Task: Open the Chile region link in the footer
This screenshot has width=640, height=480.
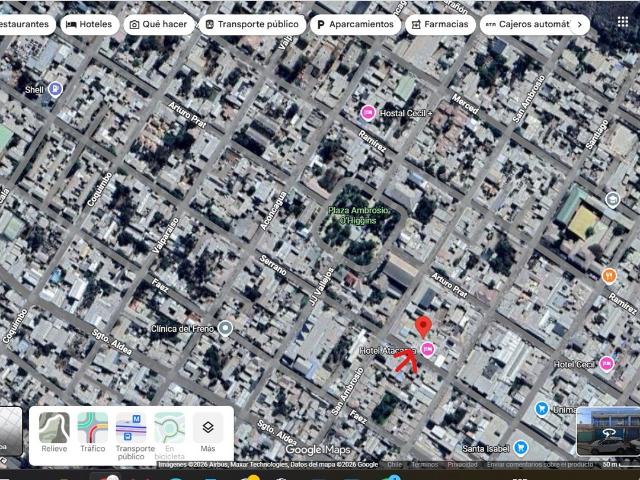Action: [394, 464]
